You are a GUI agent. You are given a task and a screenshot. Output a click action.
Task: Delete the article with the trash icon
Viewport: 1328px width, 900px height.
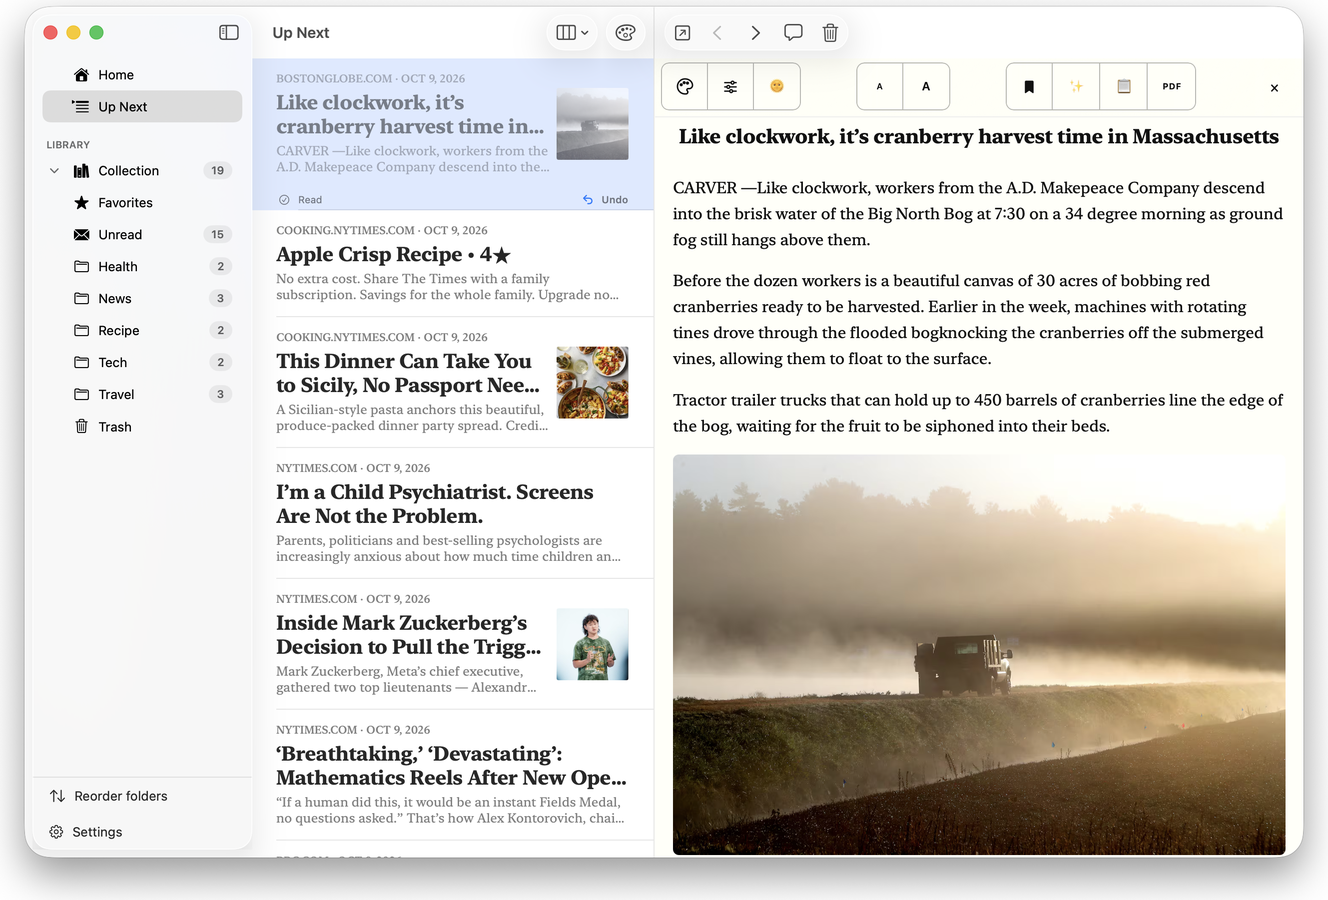click(x=830, y=33)
